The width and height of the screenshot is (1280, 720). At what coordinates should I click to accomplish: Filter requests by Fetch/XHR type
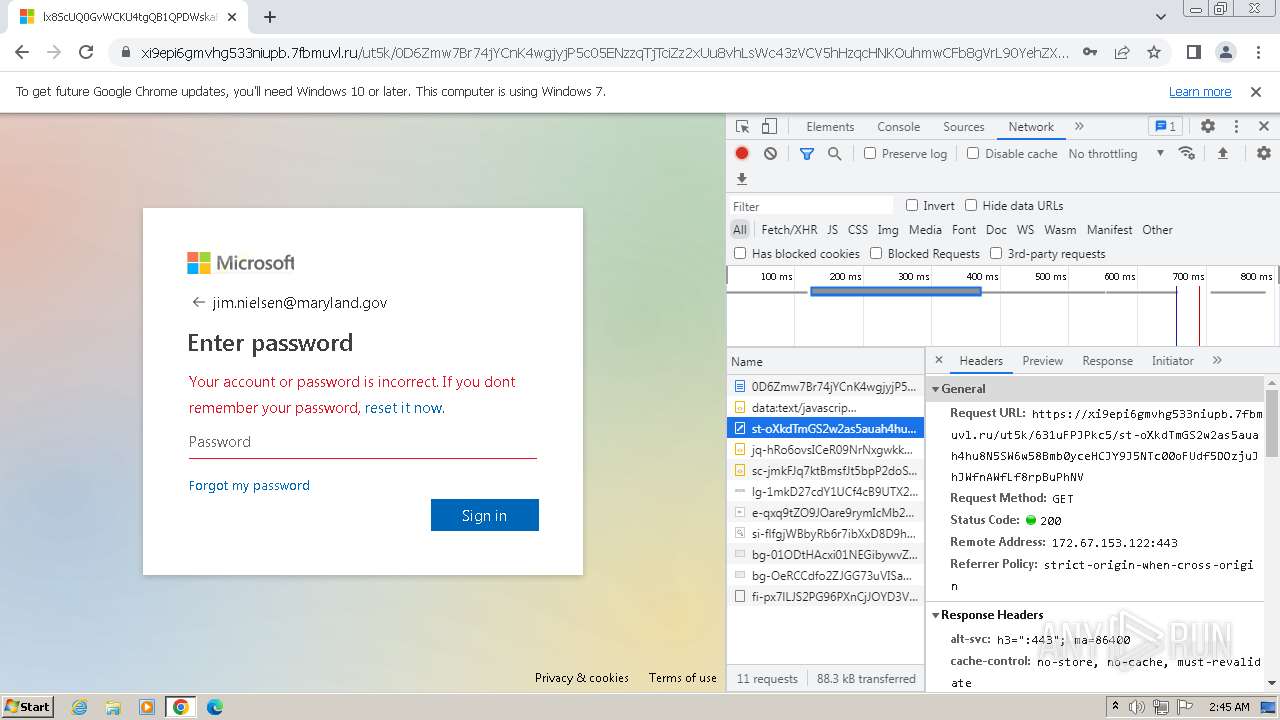tap(789, 230)
